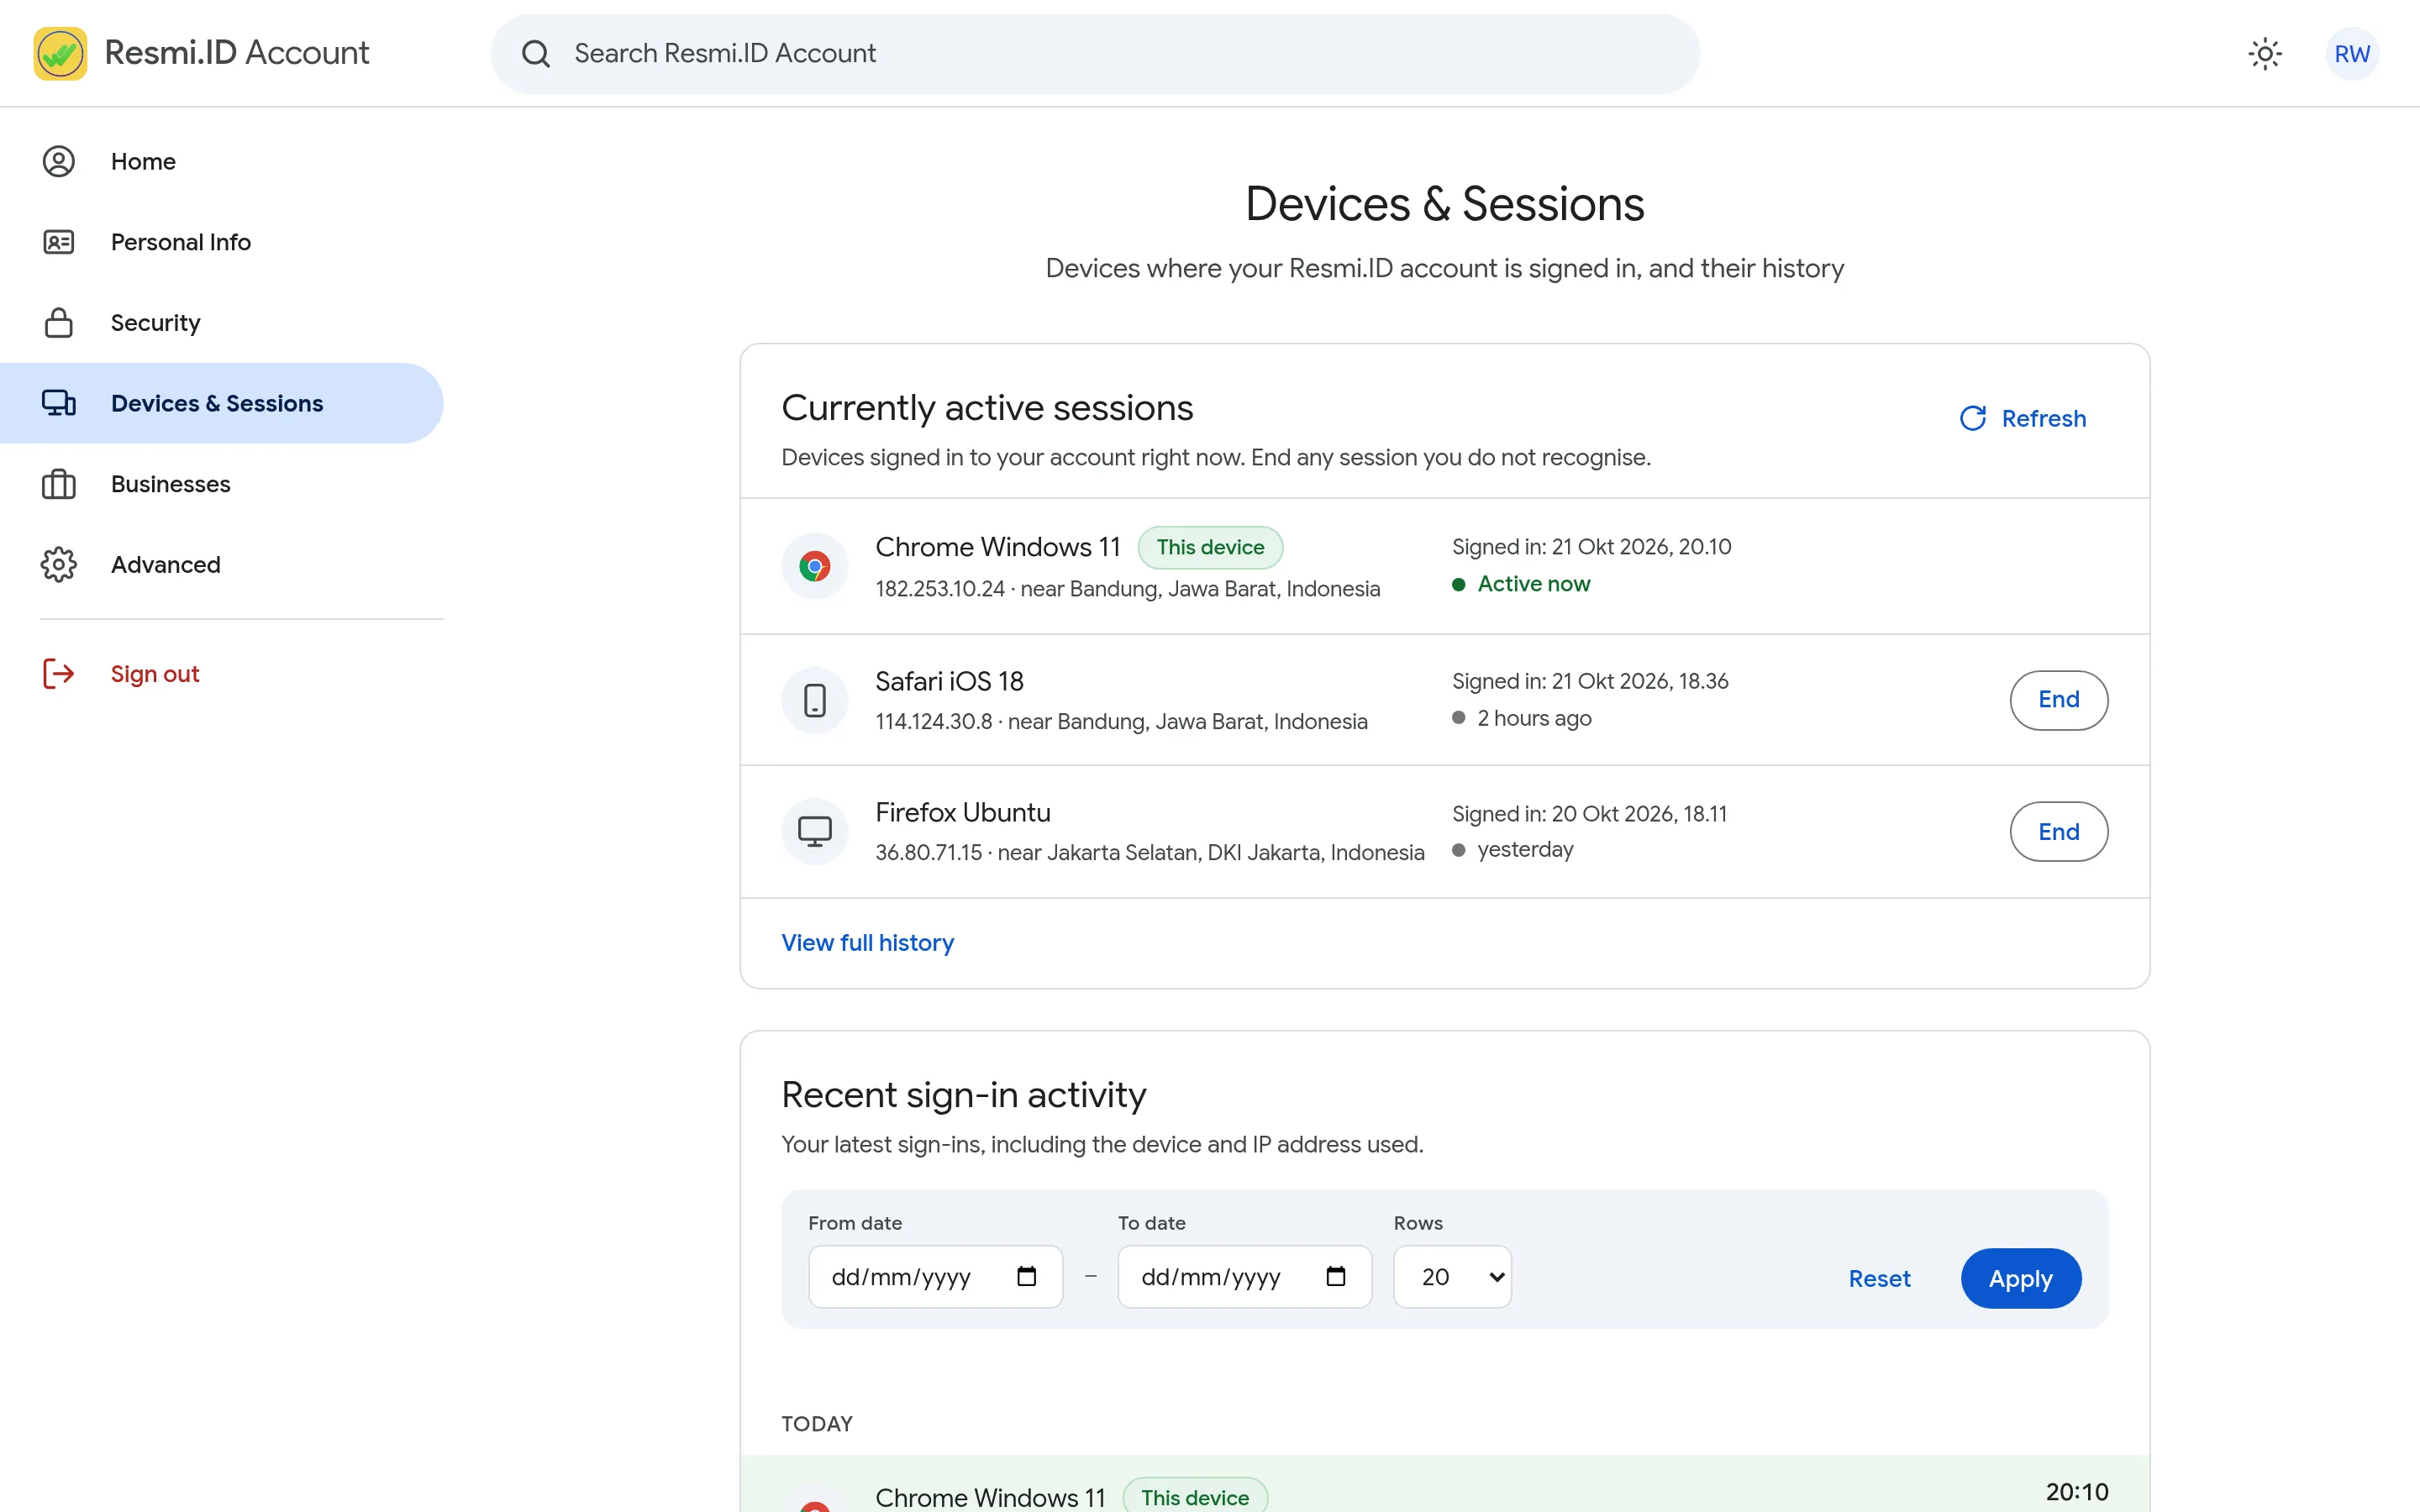
Task: Open the RW account avatar
Action: point(2352,53)
